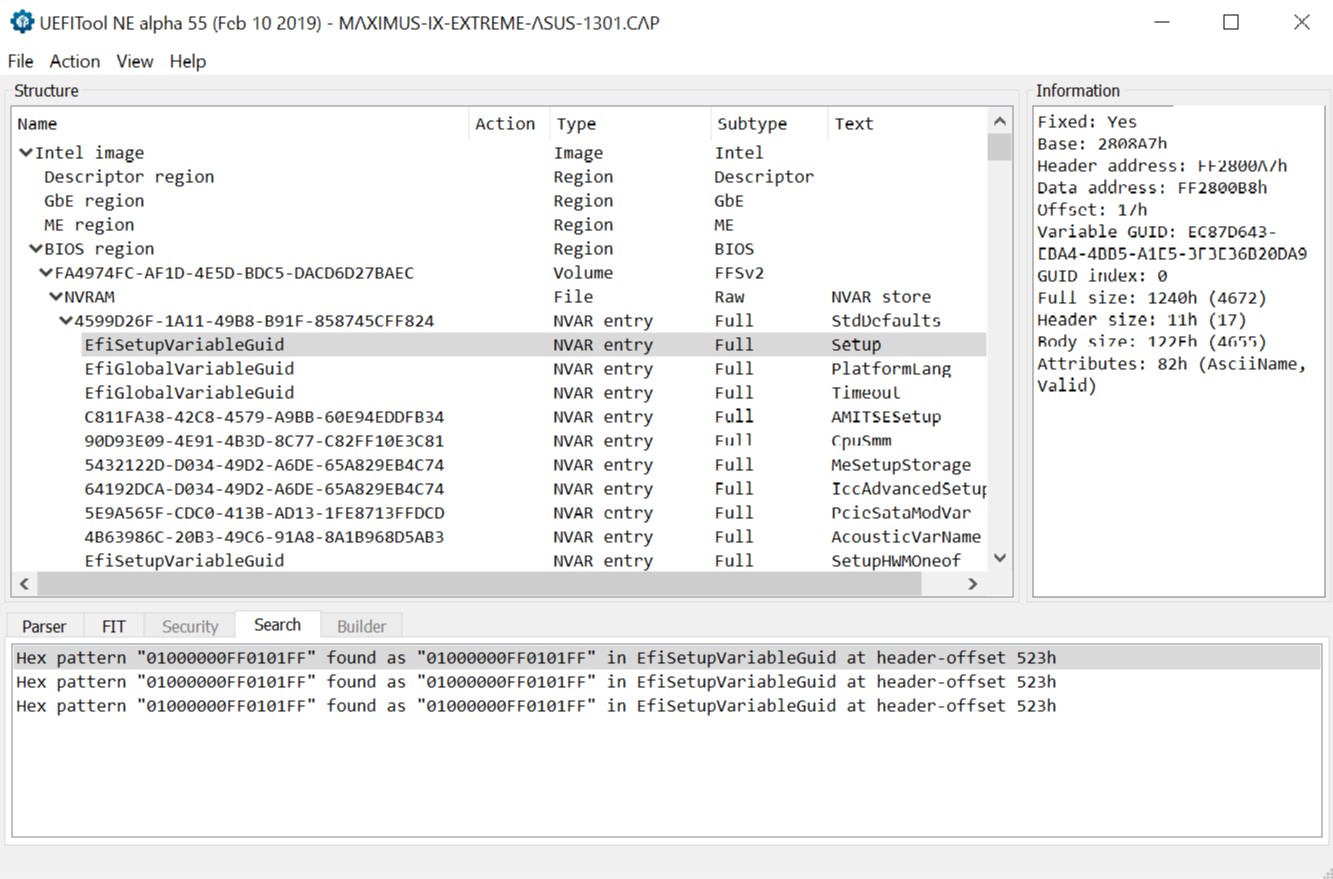Select the first hex pattern search result
The image size is (1333, 879).
[x=666, y=658]
